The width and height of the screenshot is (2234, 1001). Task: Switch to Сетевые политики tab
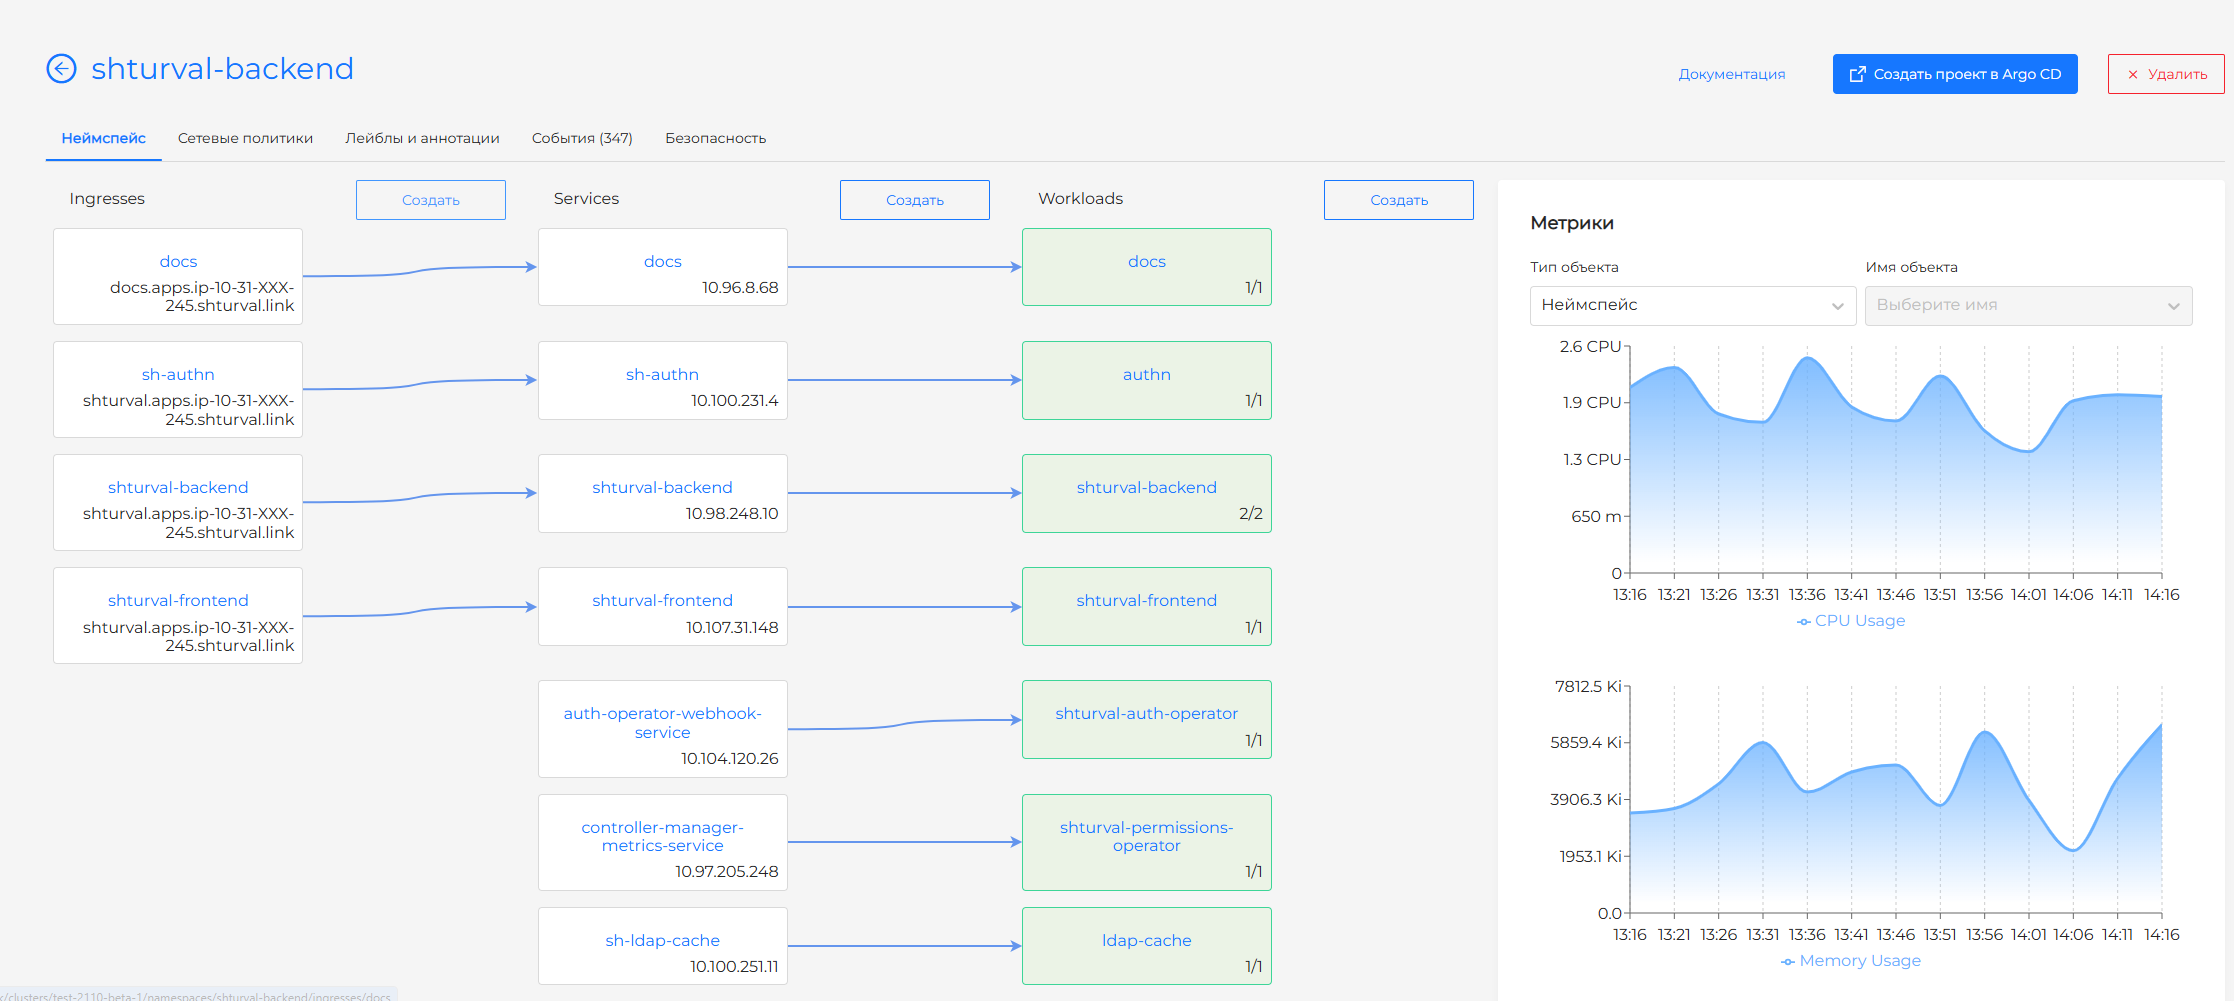pos(245,138)
